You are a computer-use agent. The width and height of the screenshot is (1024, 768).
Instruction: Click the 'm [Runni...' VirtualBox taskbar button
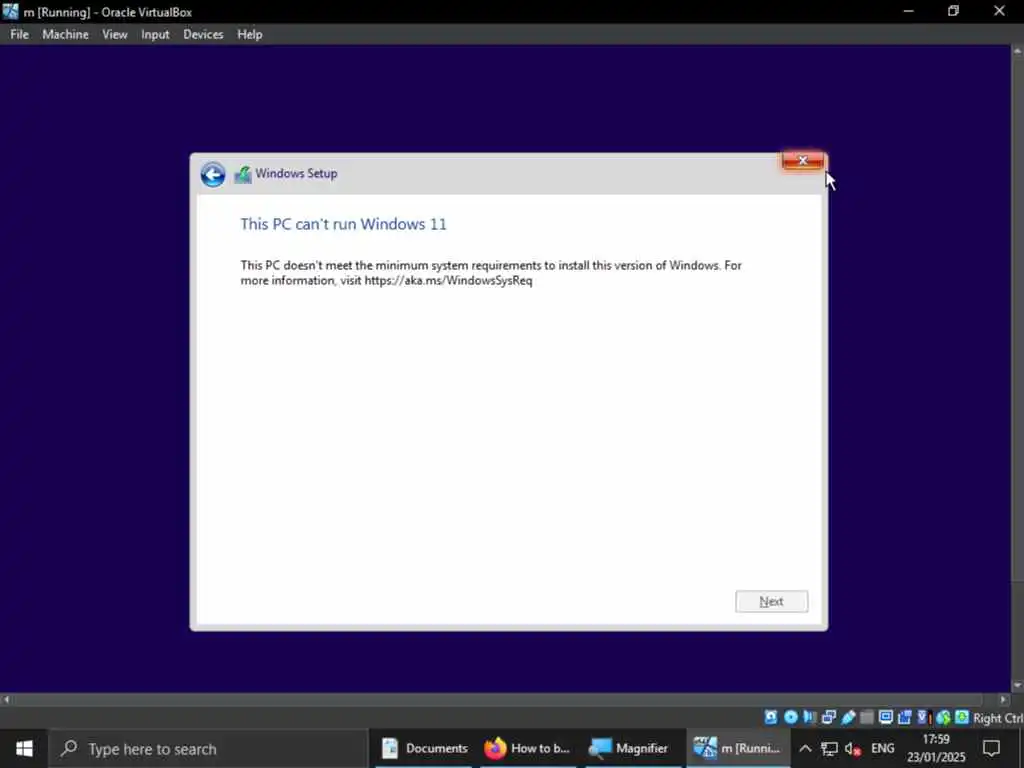(x=737, y=748)
